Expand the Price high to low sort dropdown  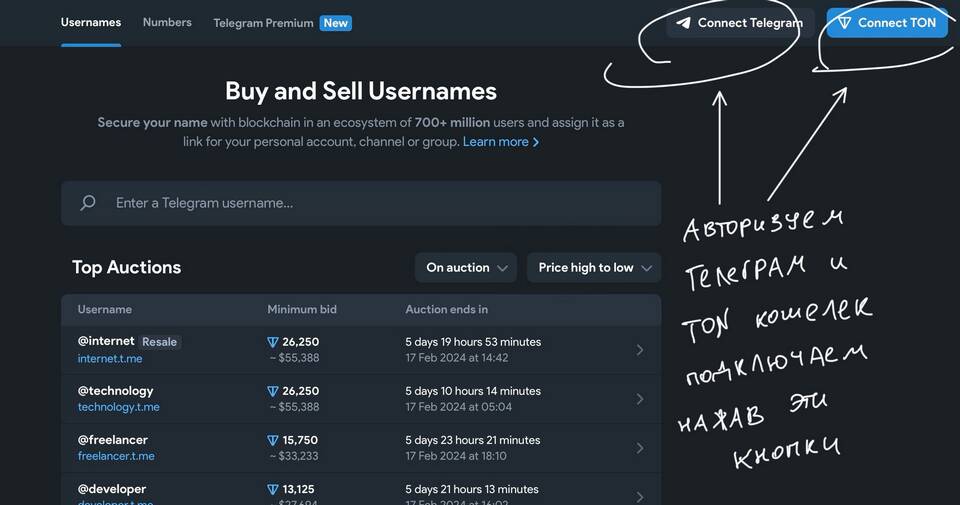tap(594, 267)
